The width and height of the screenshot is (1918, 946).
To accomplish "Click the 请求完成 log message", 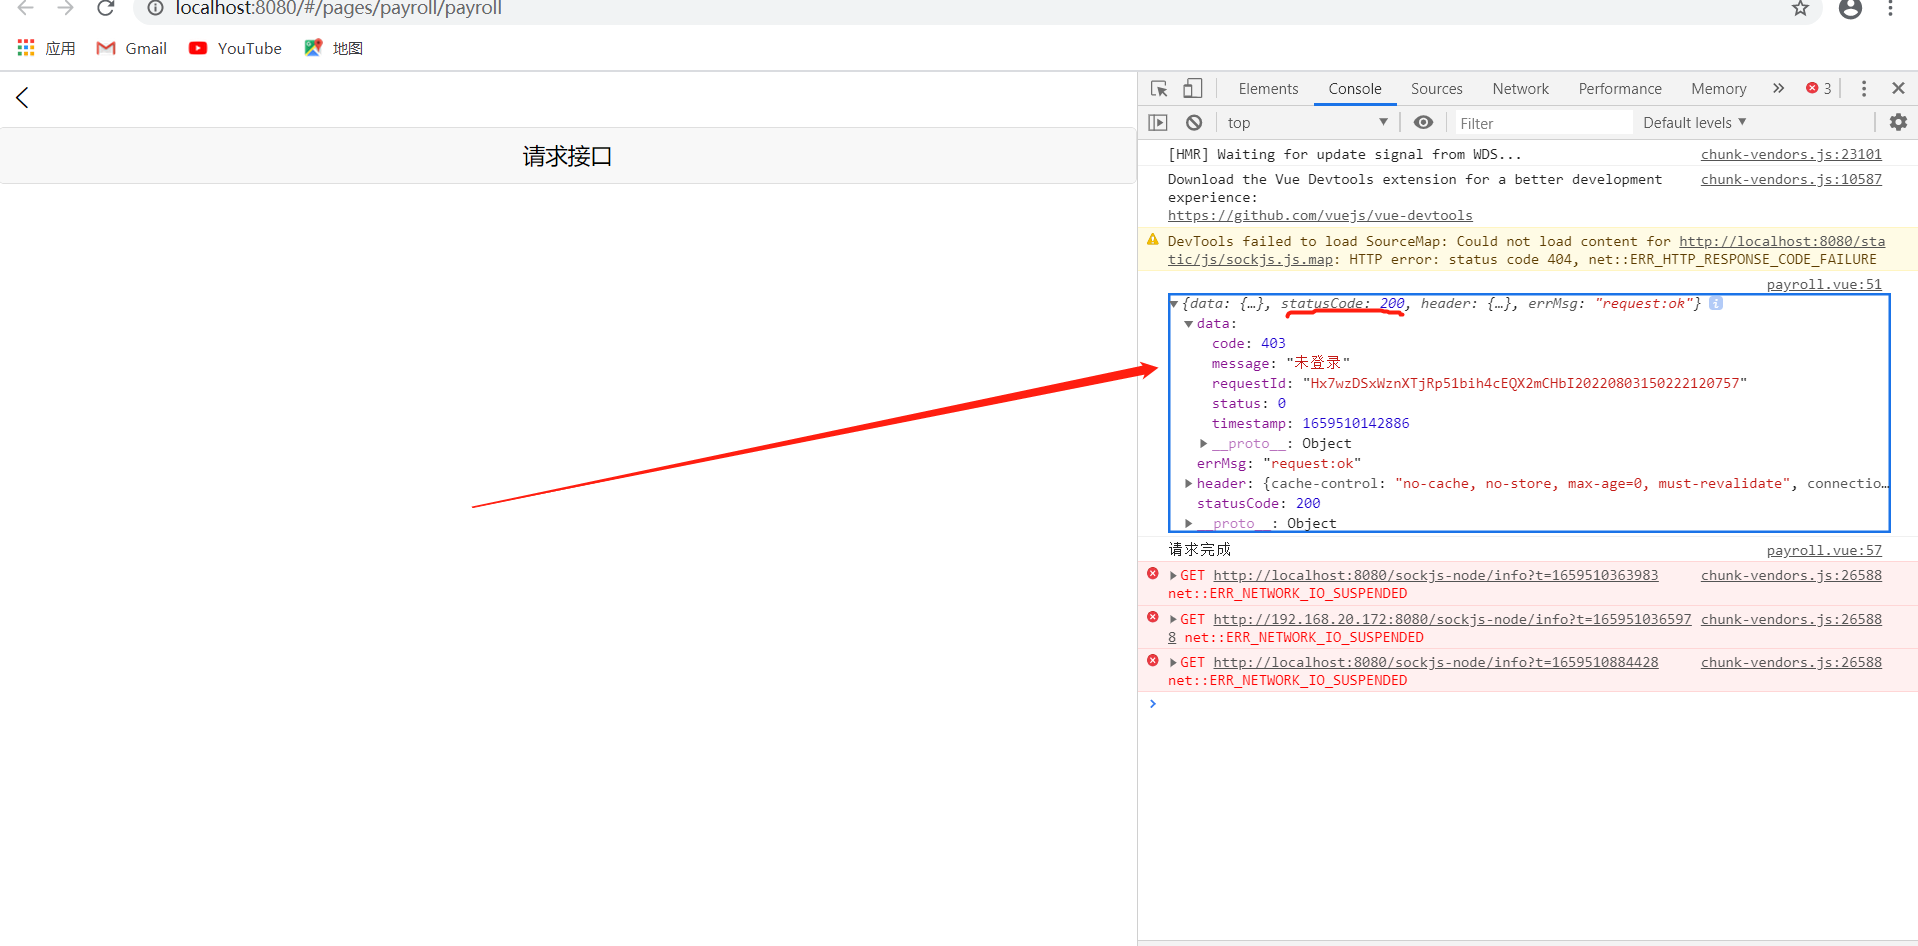I will [x=1199, y=549].
